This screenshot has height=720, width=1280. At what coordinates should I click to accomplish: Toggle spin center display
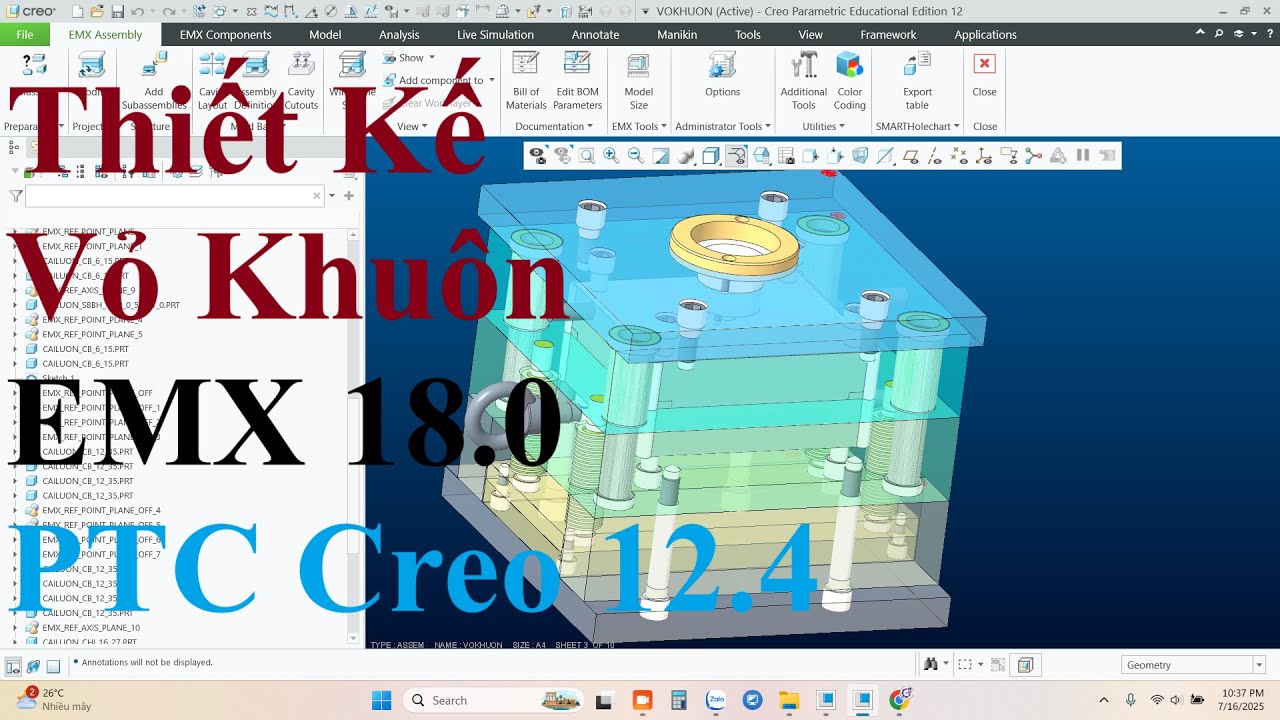pos(1033,156)
